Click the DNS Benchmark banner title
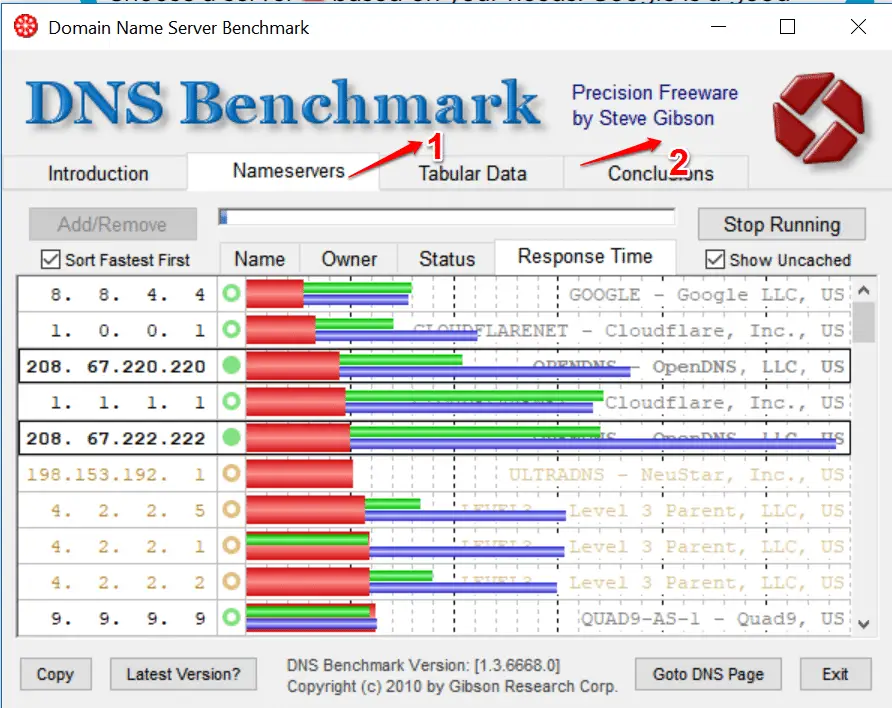The height and width of the screenshot is (708, 892). coord(283,102)
